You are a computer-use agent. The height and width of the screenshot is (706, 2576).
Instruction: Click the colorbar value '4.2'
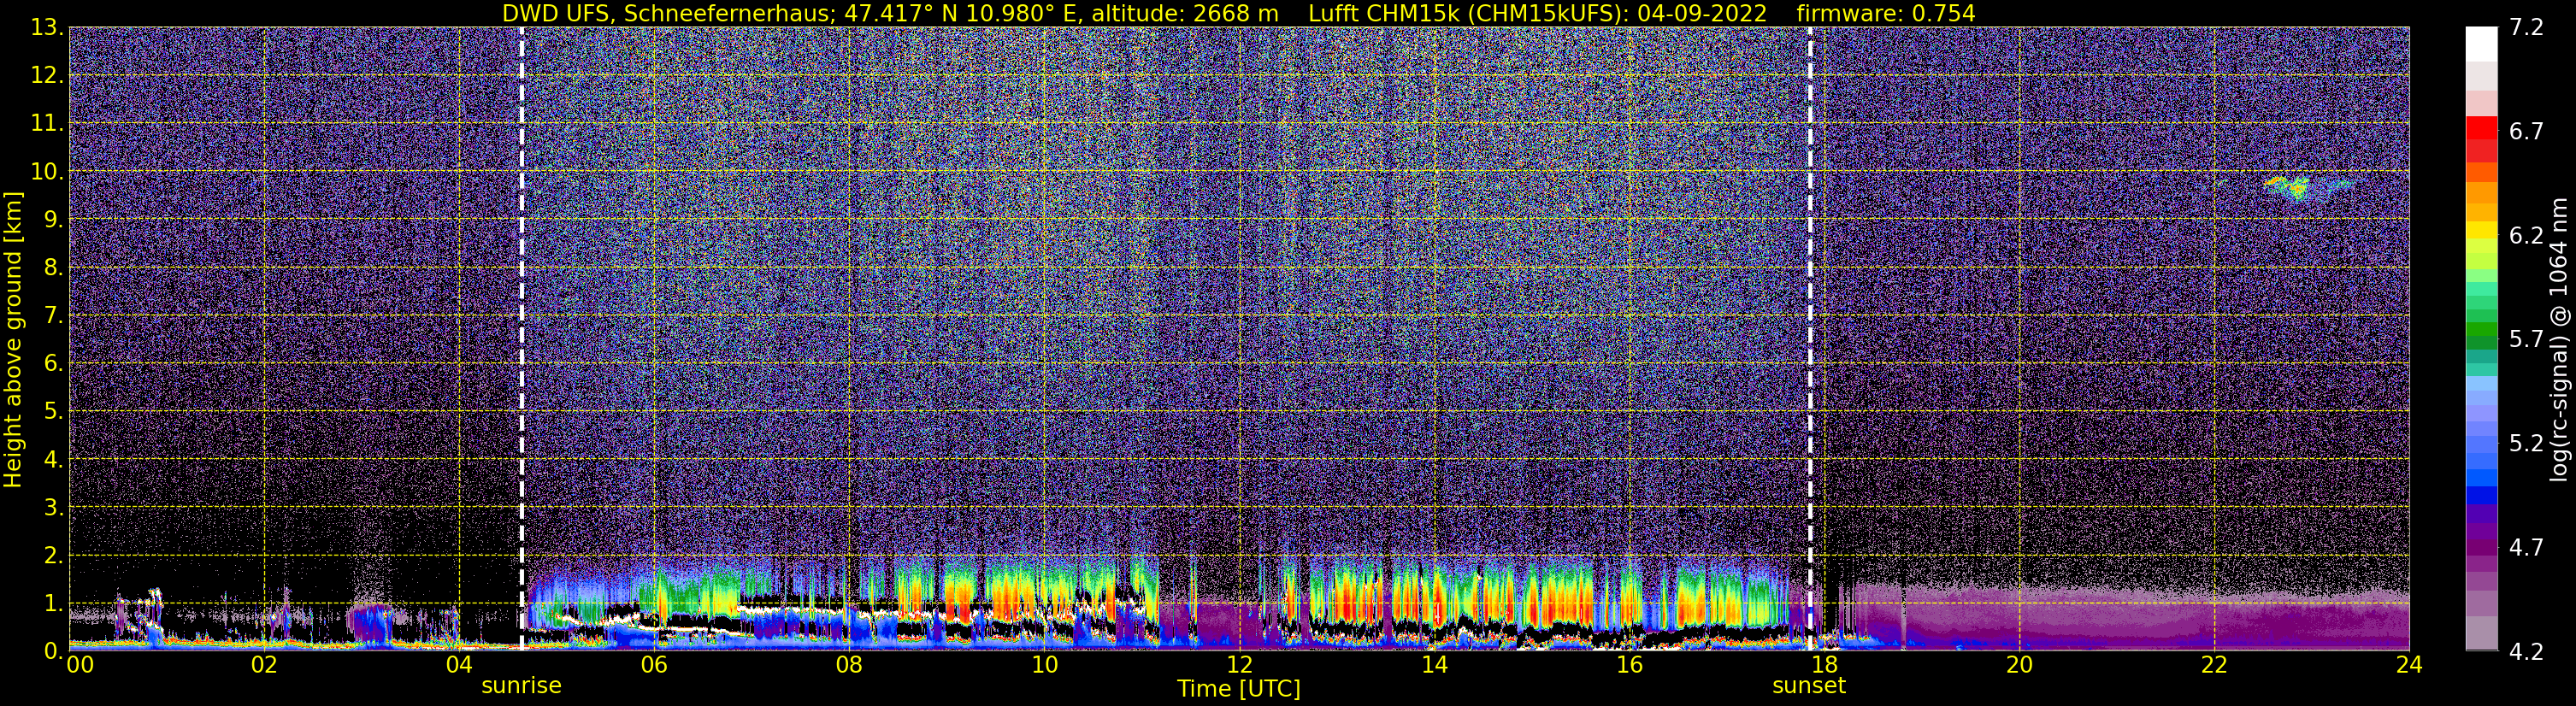pos(2526,652)
